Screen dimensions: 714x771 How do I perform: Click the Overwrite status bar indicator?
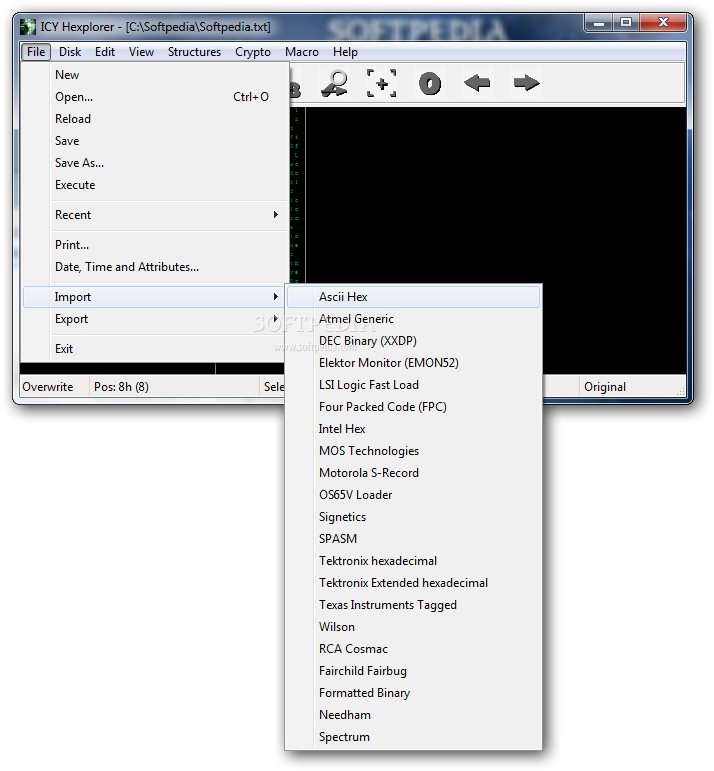click(x=54, y=387)
